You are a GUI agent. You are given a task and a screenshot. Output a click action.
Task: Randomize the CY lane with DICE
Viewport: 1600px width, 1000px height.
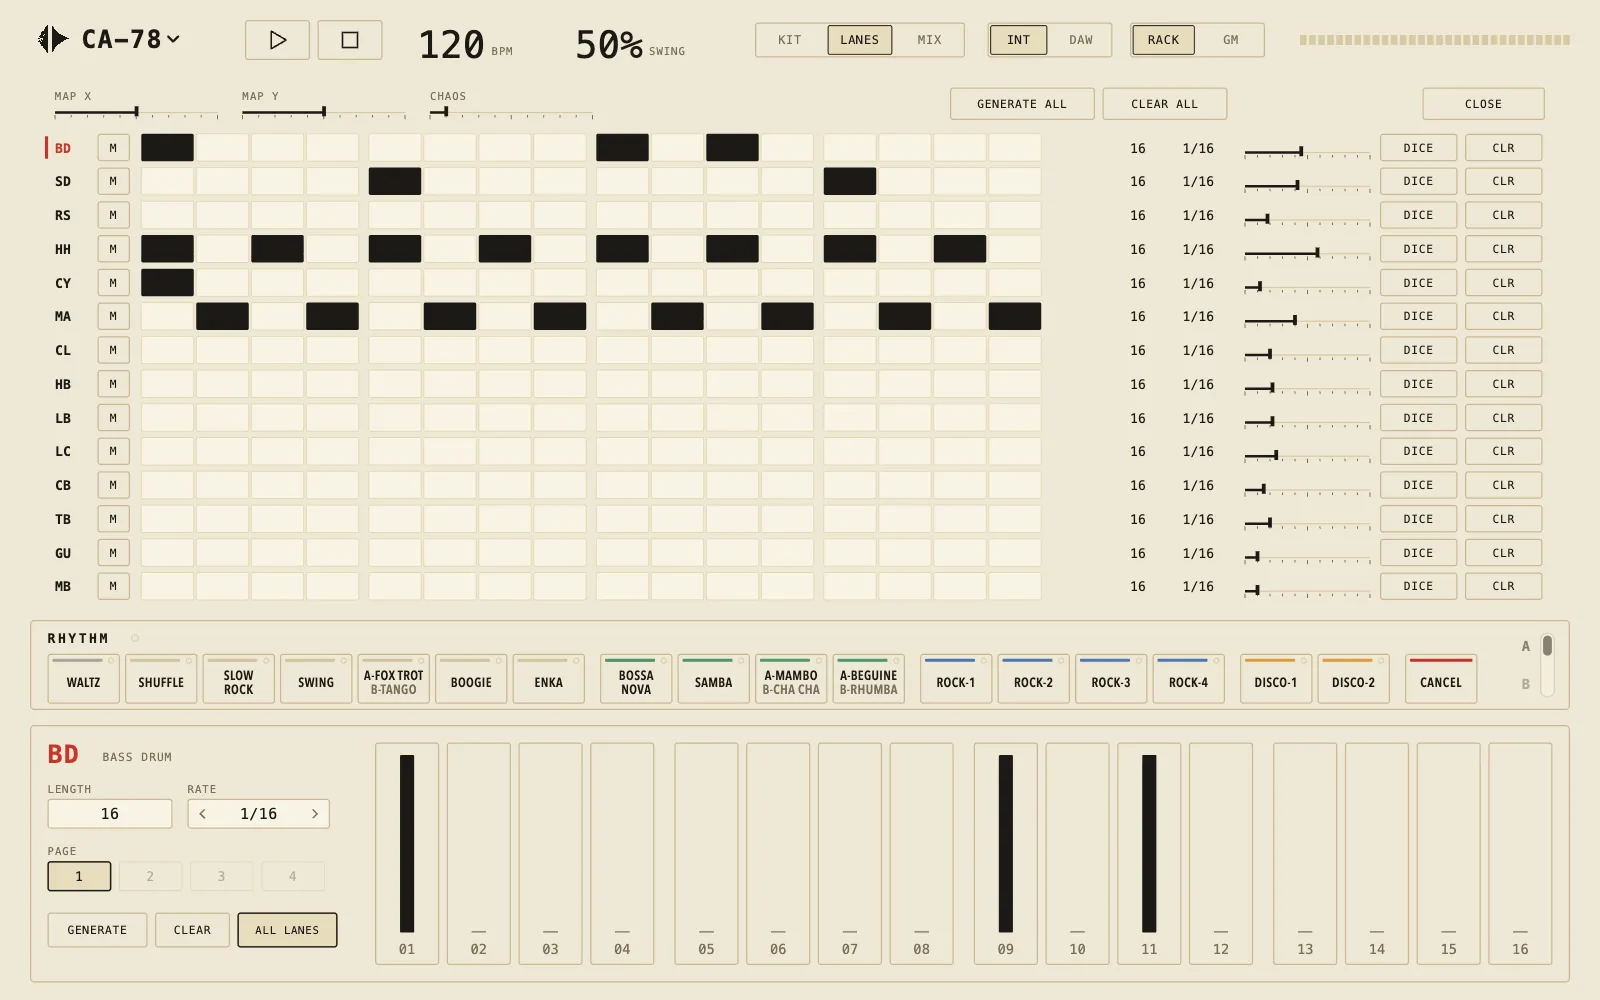tap(1418, 283)
